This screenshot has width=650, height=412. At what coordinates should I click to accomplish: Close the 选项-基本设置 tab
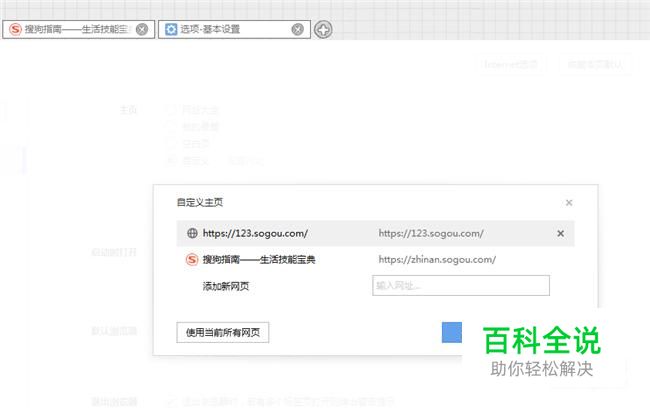coord(298,29)
